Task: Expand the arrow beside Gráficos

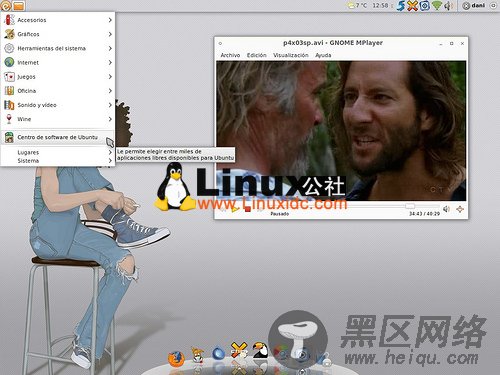Action: pyautogui.click(x=110, y=34)
